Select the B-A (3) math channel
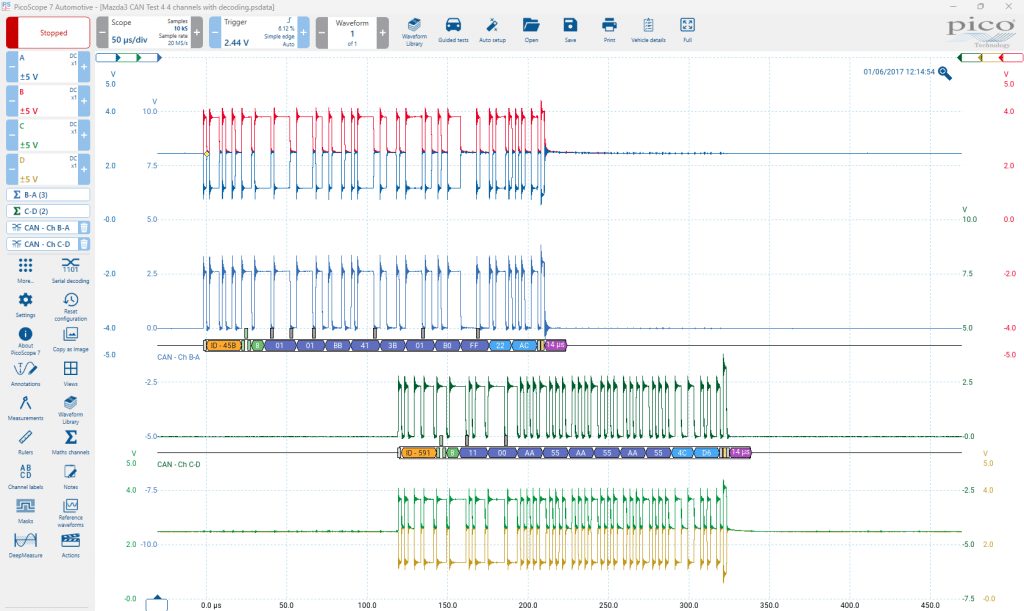This screenshot has height=611, width=1024. coord(48,195)
